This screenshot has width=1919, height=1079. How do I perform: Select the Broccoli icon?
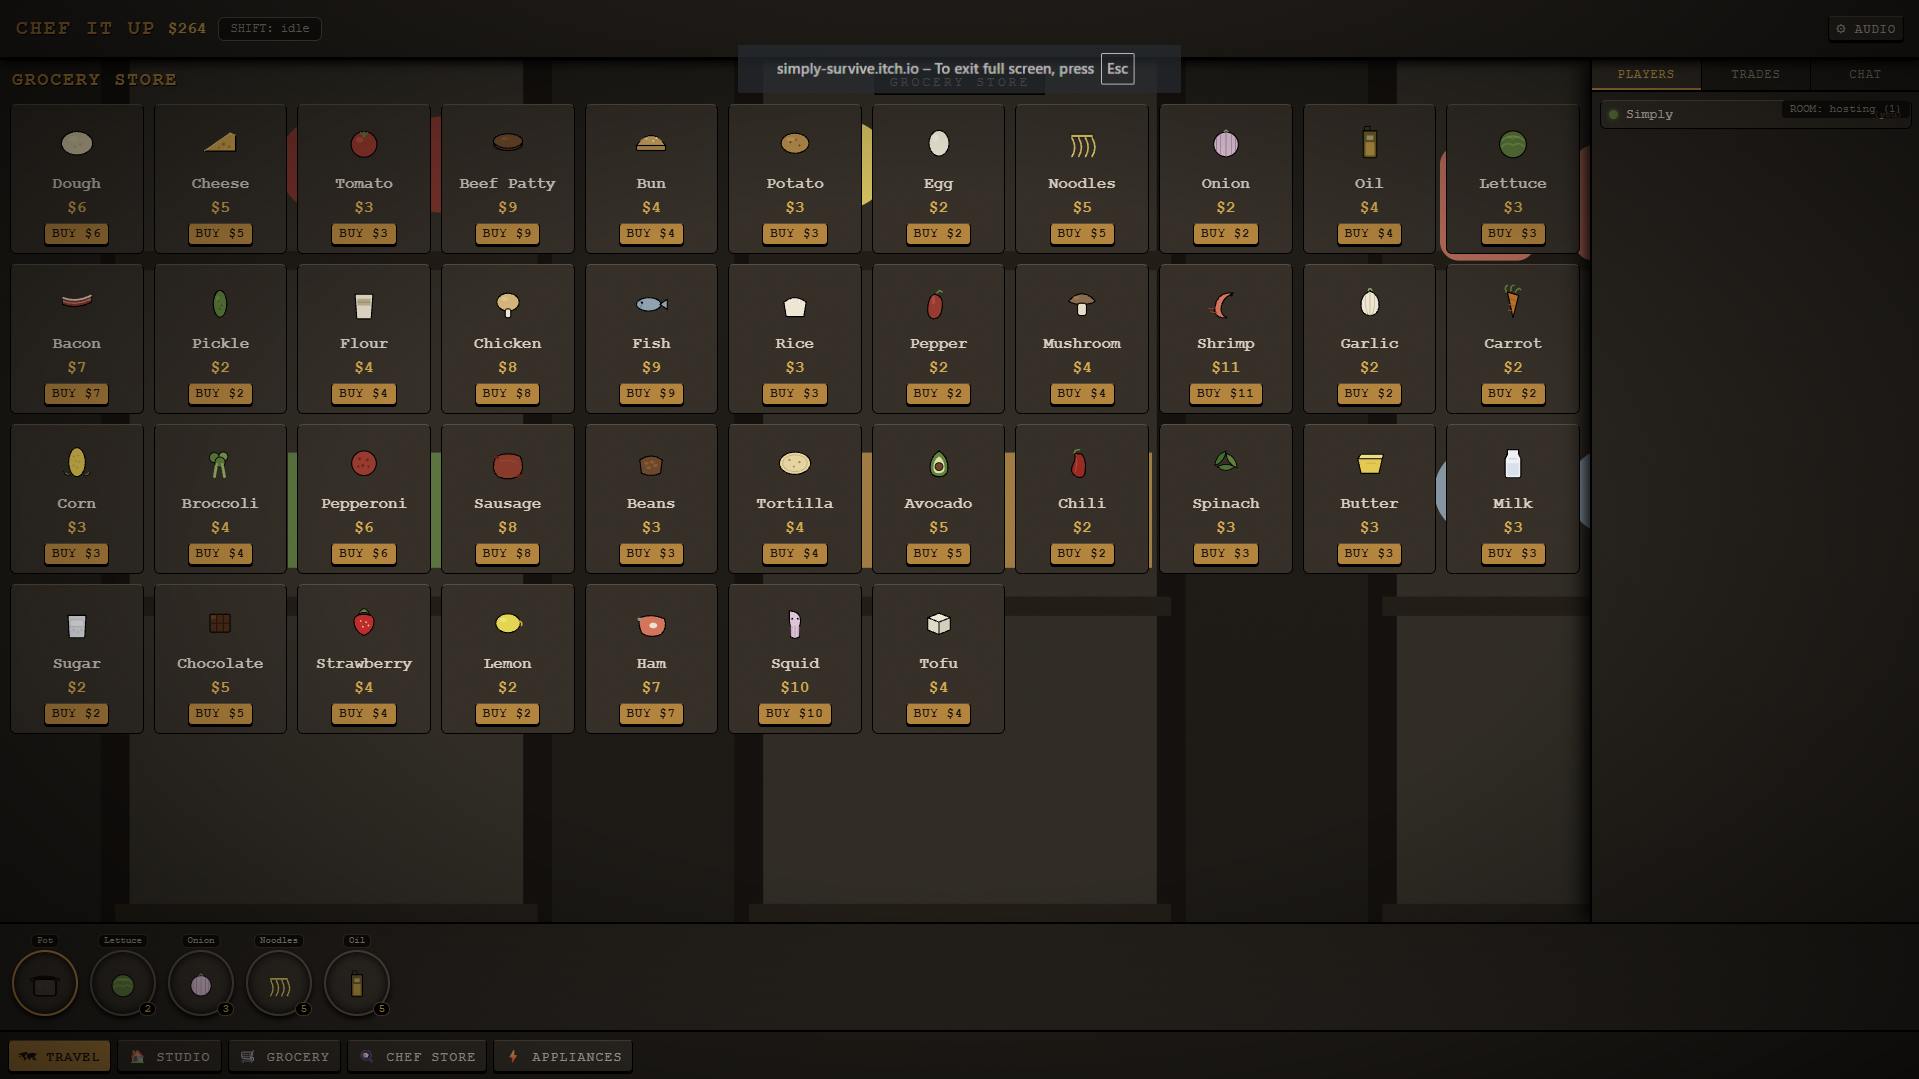click(x=219, y=464)
